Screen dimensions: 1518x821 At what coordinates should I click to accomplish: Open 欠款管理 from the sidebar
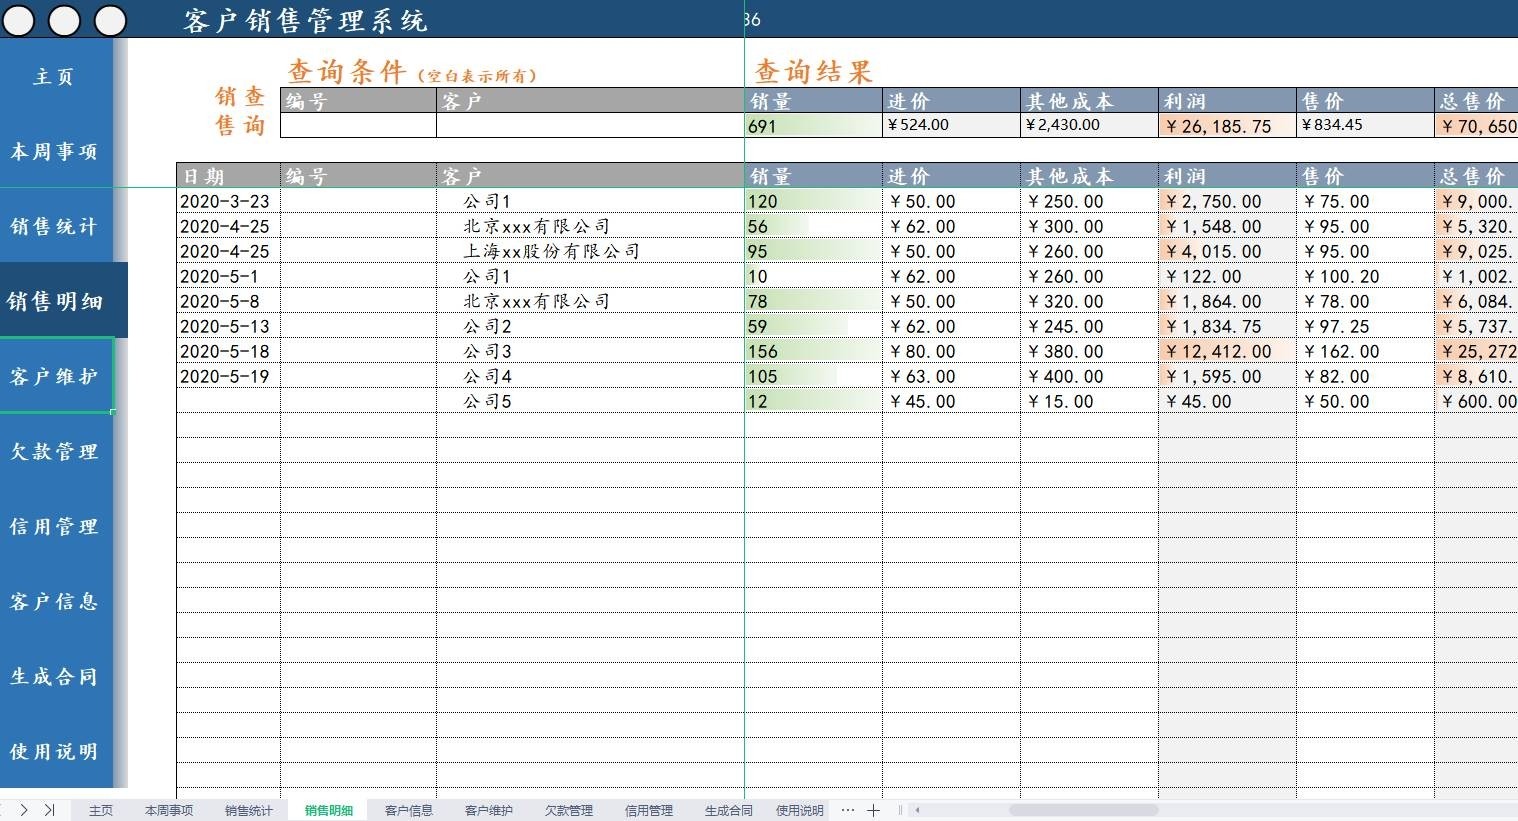[56, 451]
